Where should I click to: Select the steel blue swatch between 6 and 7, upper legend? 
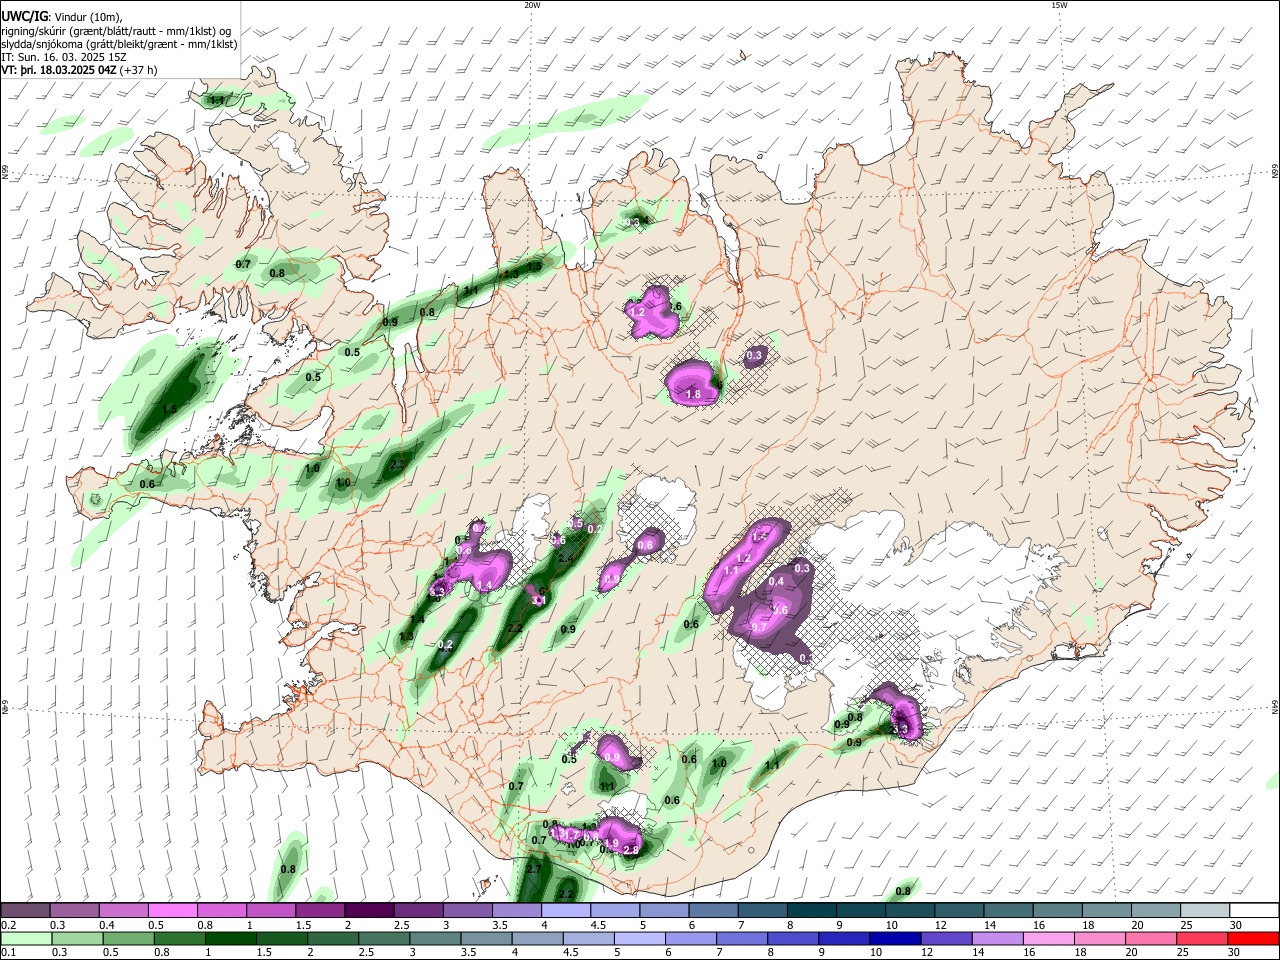(714, 910)
